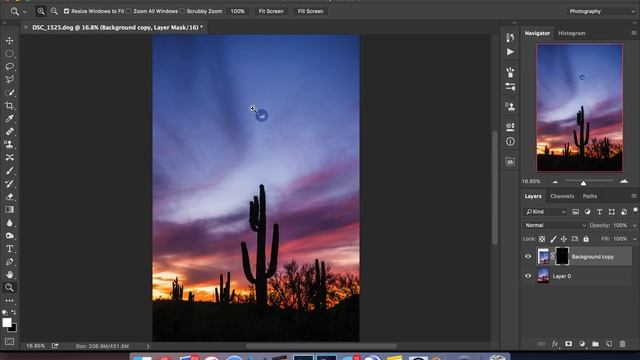
Task: Toggle filter for pixel layers
Action: [x=576, y=212]
